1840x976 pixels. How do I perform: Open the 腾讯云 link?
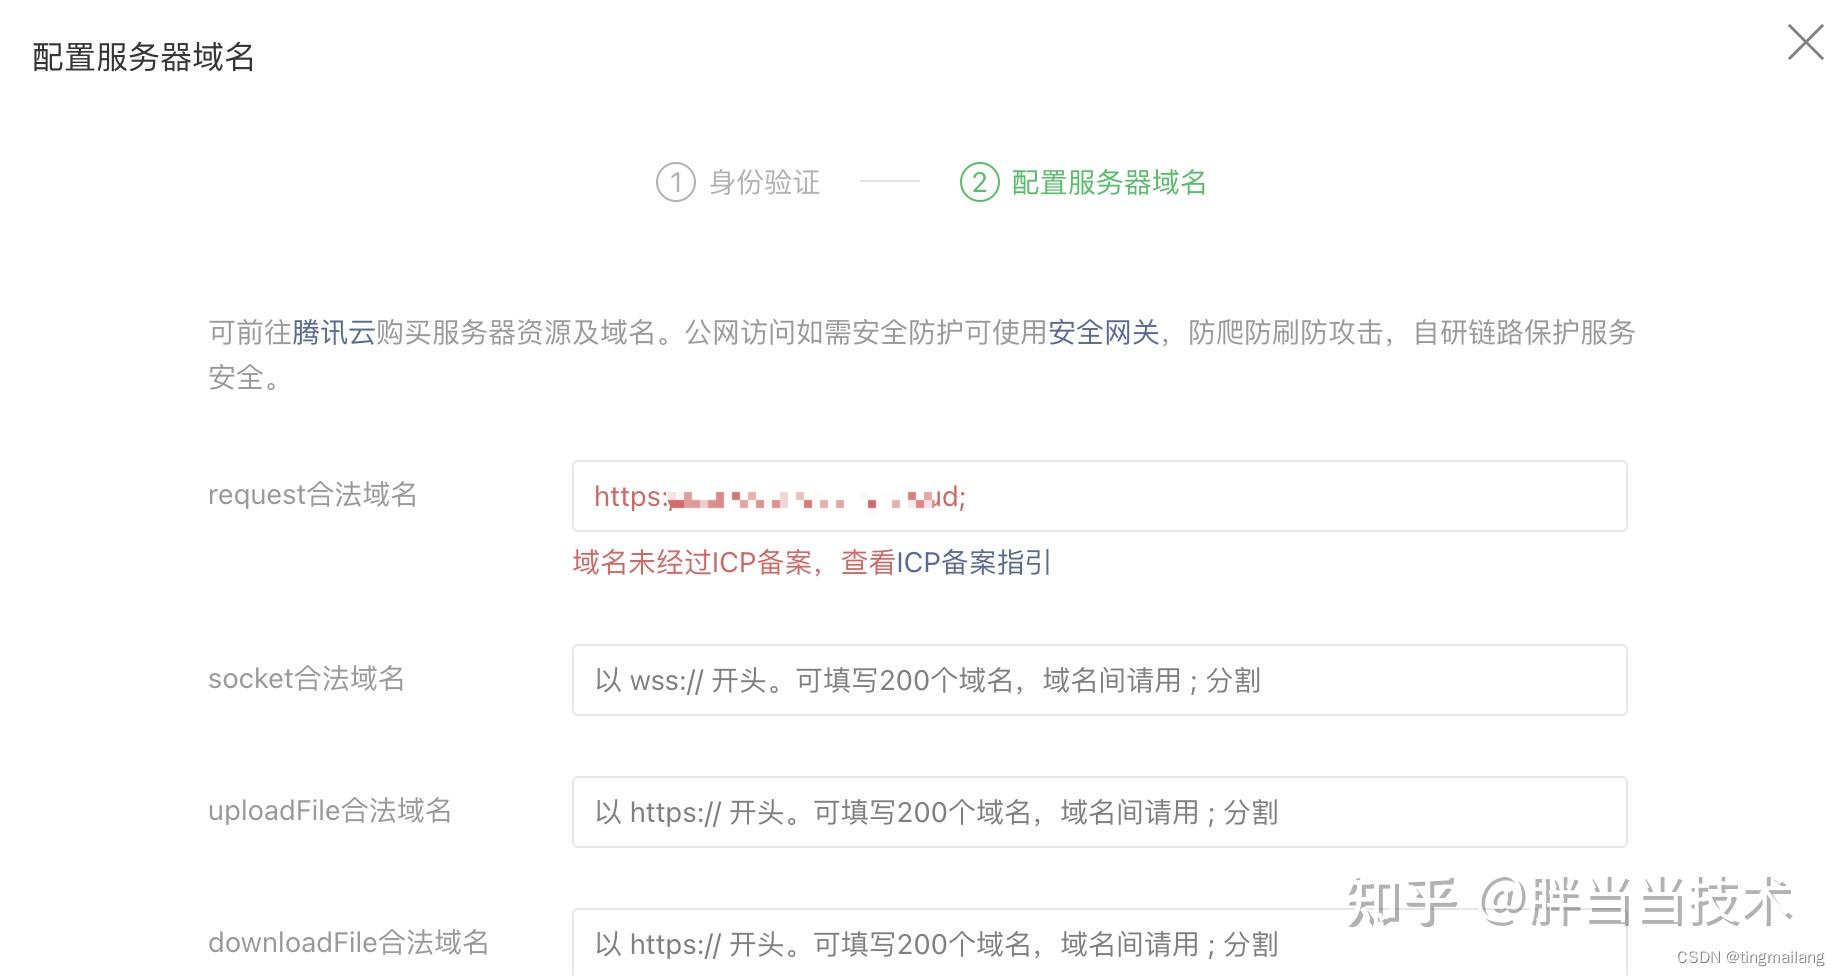(333, 332)
